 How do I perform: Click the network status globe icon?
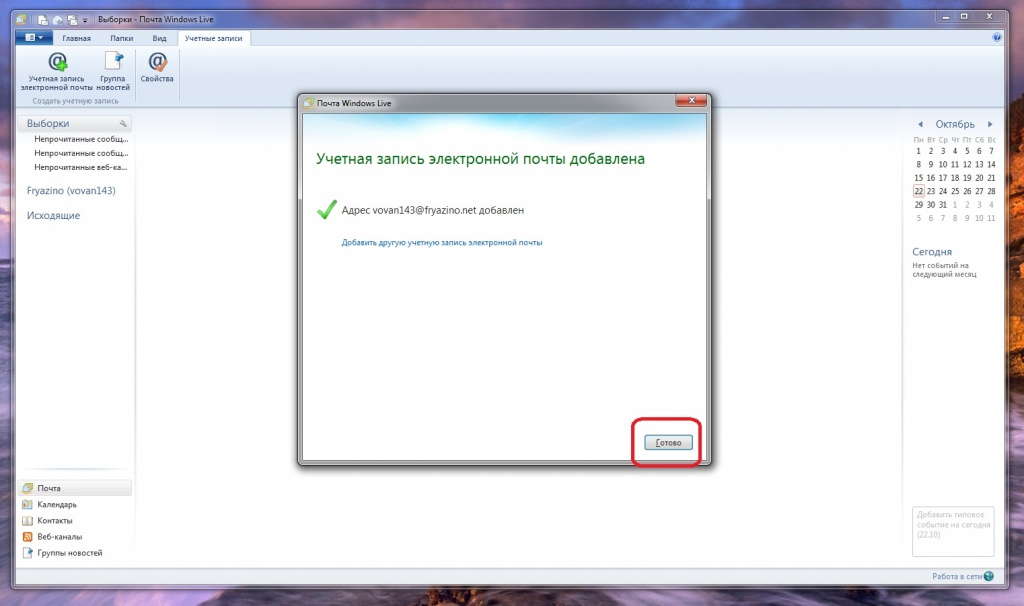coord(989,576)
